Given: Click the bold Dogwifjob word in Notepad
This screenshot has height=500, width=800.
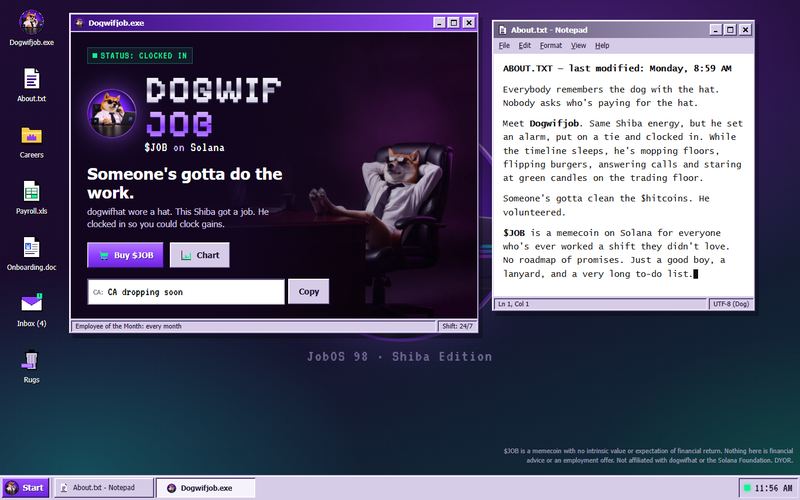Looking at the screenshot, I should [554, 123].
